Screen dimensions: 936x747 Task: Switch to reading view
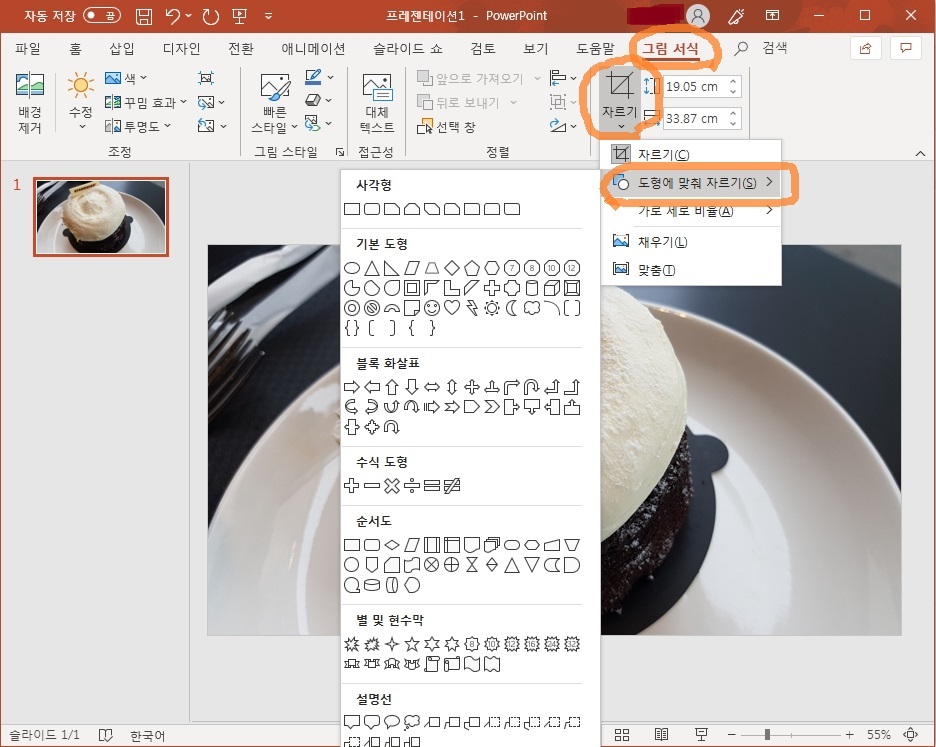pyautogui.click(x=661, y=734)
